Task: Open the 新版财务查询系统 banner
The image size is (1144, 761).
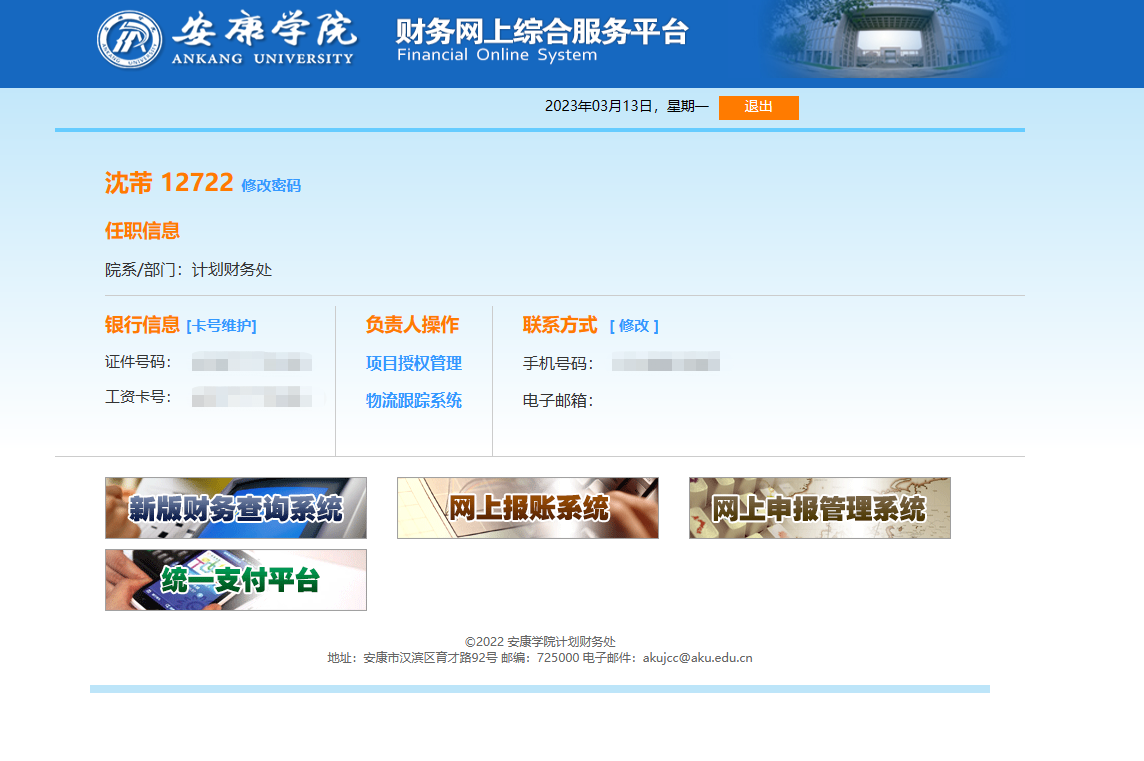Action: [x=236, y=508]
